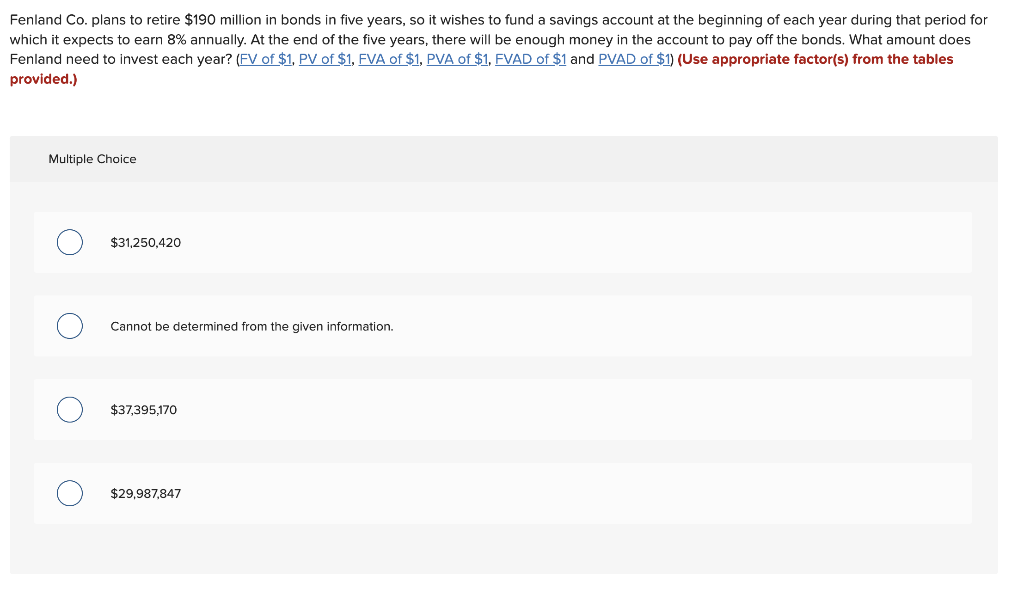Pick the radio button for $29,987,847
Screen dimensions: 1024x601
70,493
